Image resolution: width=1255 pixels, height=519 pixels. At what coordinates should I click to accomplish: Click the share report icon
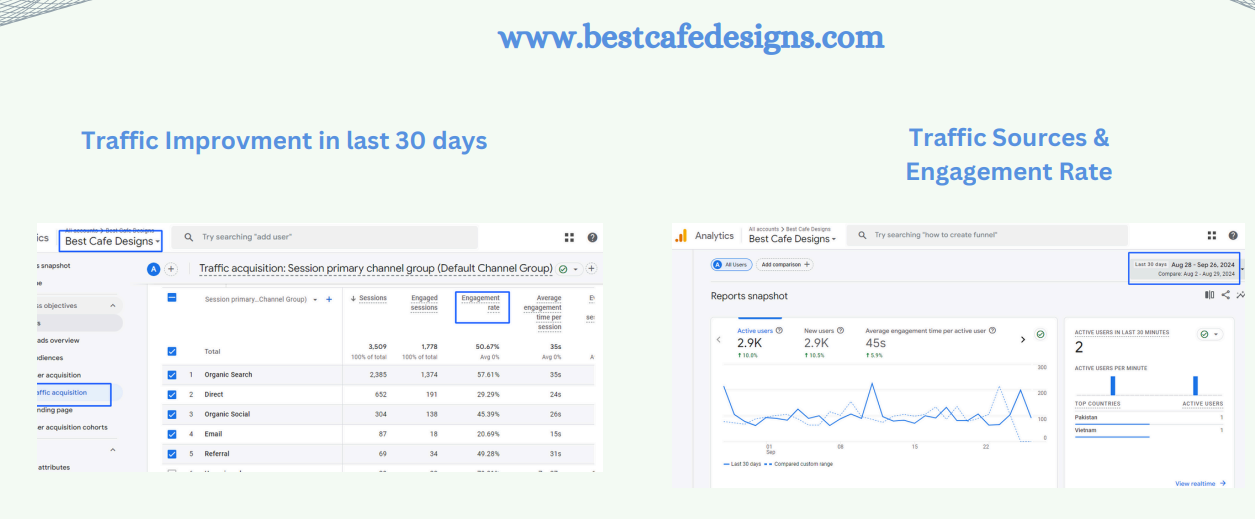coord(1226,295)
